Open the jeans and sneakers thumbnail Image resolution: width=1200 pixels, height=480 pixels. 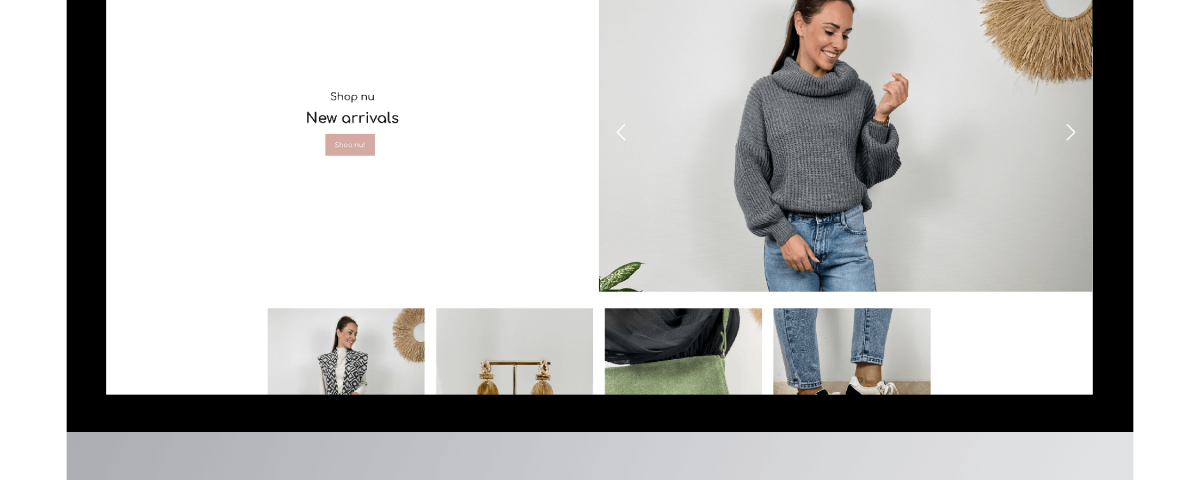pyautogui.click(x=852, y=351)
